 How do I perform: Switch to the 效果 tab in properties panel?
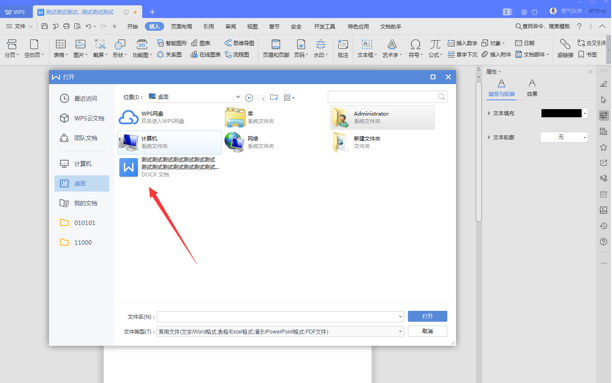coord(532,88)
